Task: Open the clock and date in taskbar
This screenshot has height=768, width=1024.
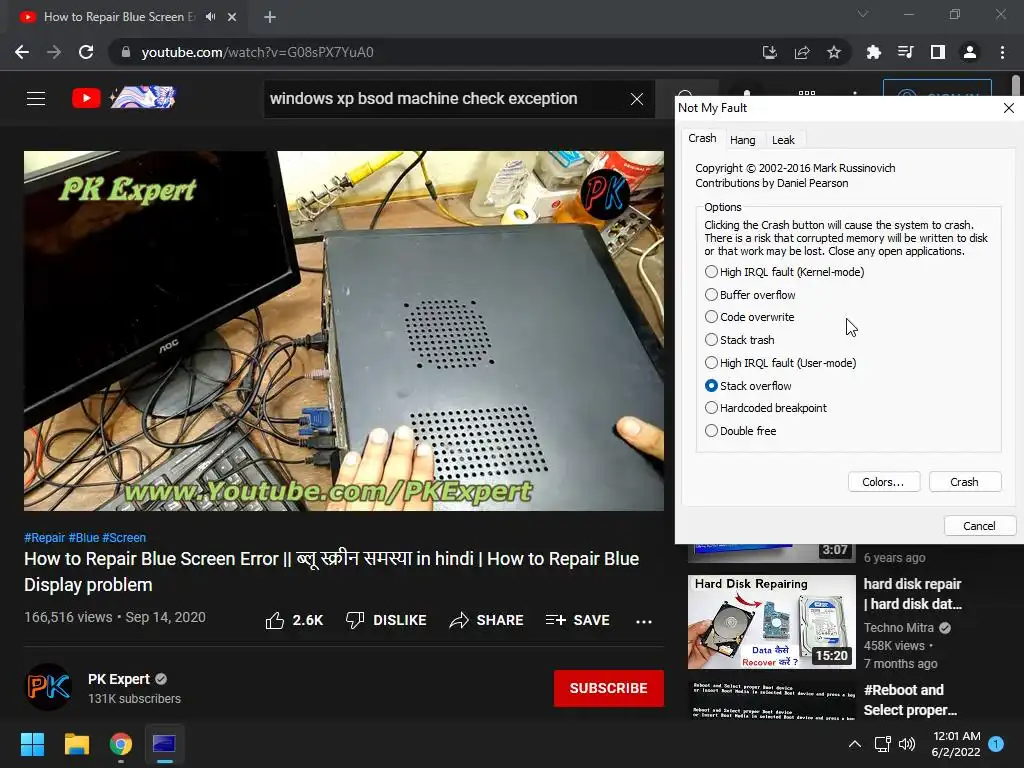Action: tap(956, 744)
